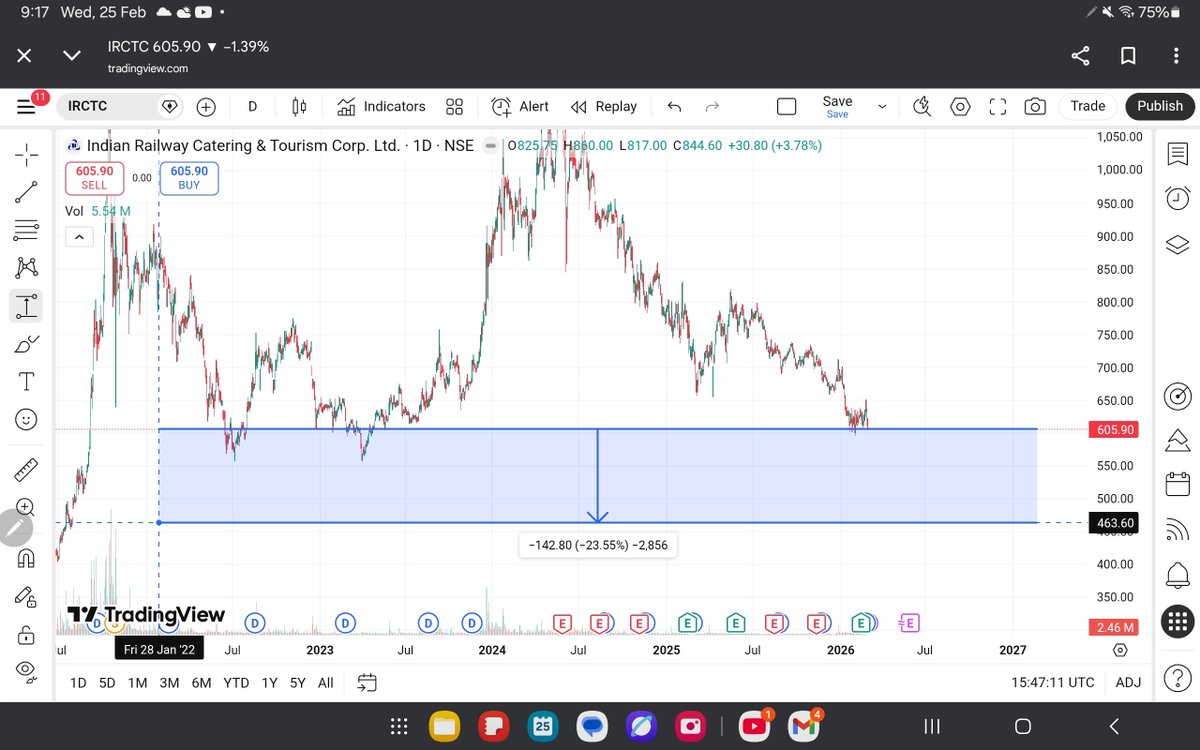This screenshot has width=1200, height=750.
Task: Share the page via share icon
Action: (x=1081, y=56)
